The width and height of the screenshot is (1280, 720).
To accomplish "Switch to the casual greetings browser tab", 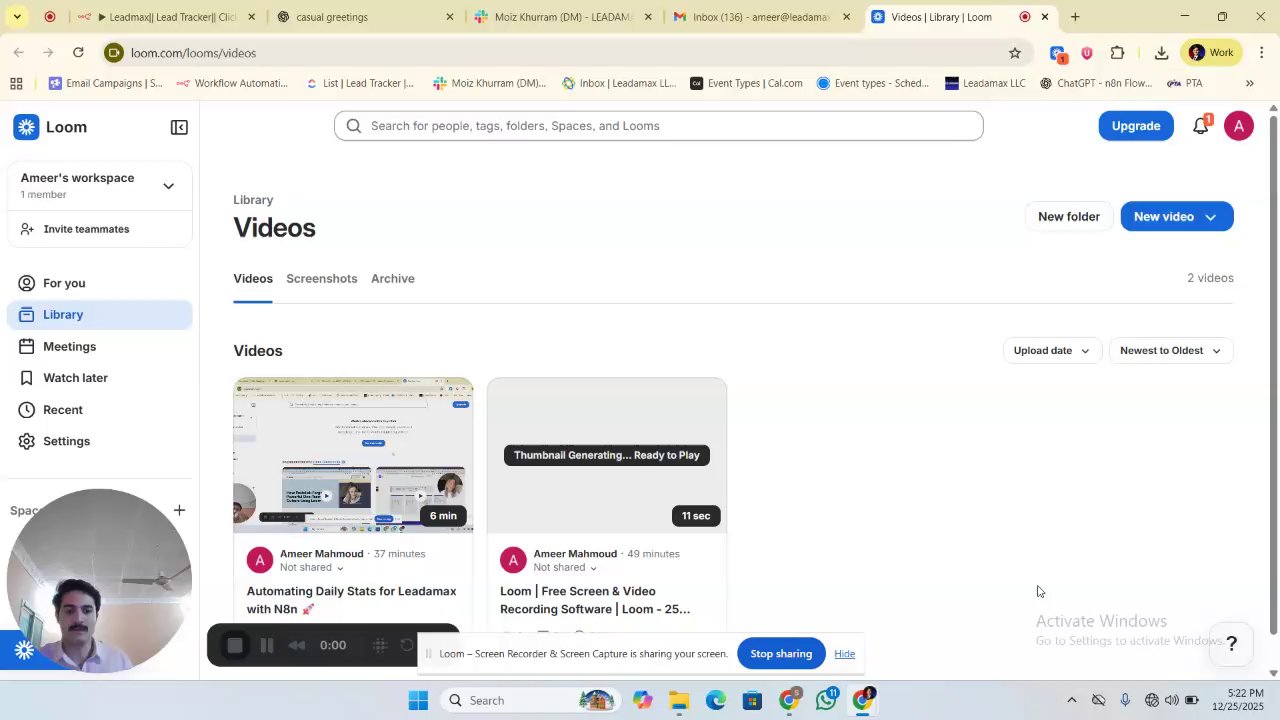I will (365, 17).
